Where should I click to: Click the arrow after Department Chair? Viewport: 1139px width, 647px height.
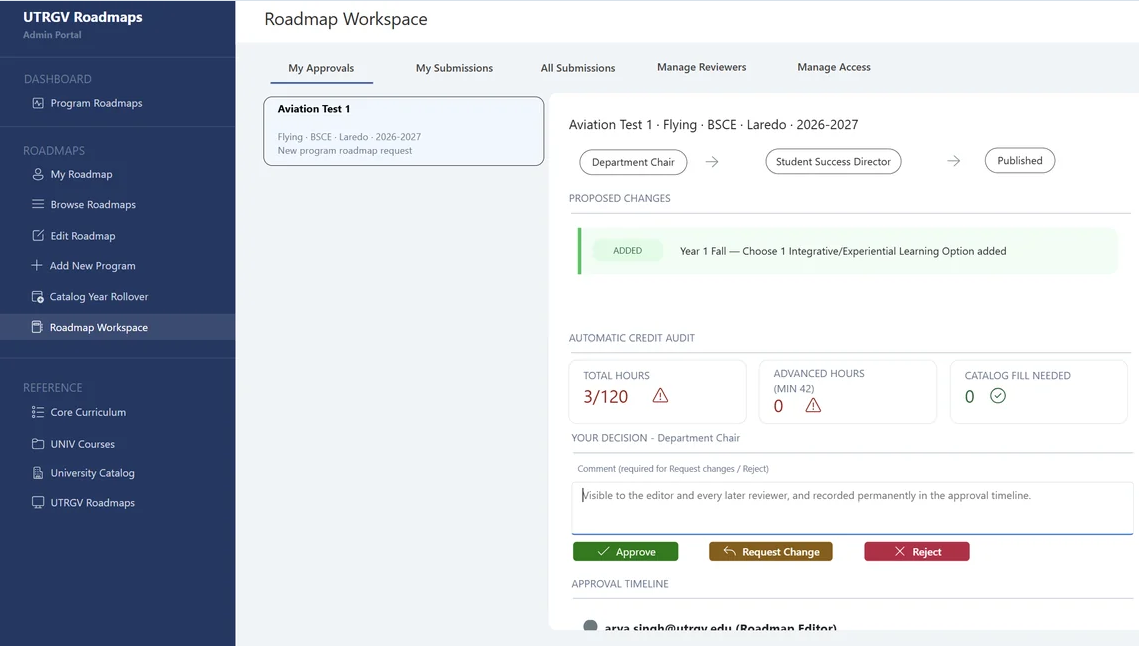pyautogui.click(x=712, y=162)
